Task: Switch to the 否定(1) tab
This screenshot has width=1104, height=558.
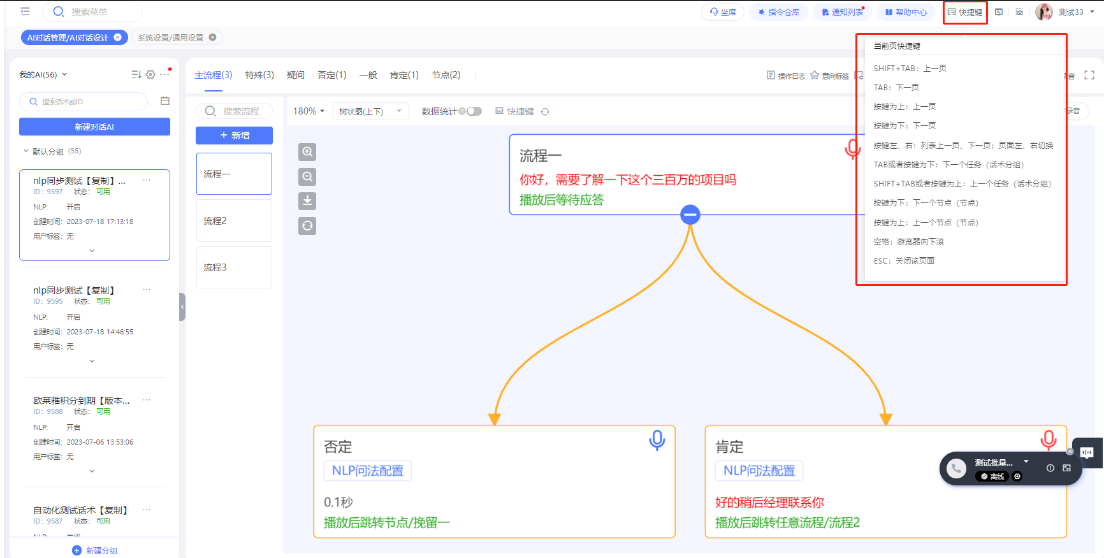Action: [331, 75]
